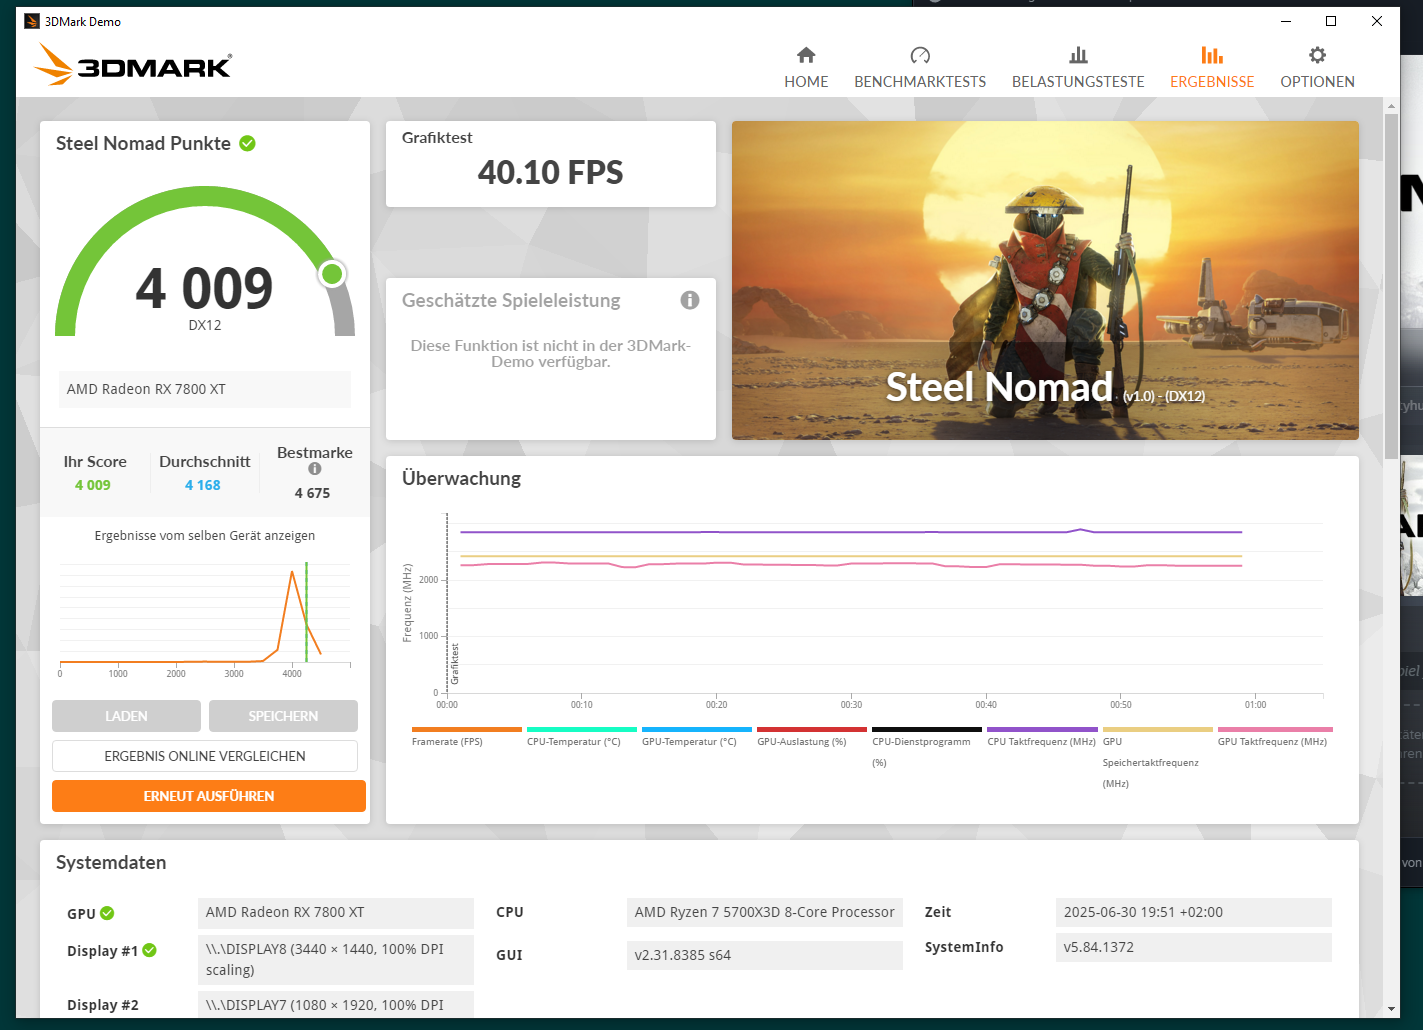Click GUI value v2.31.8385 s64
The image size is (1423, 1030).
(x=764, y=955)
